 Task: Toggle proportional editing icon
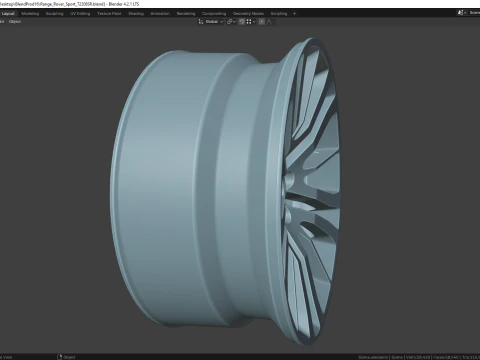262,22
